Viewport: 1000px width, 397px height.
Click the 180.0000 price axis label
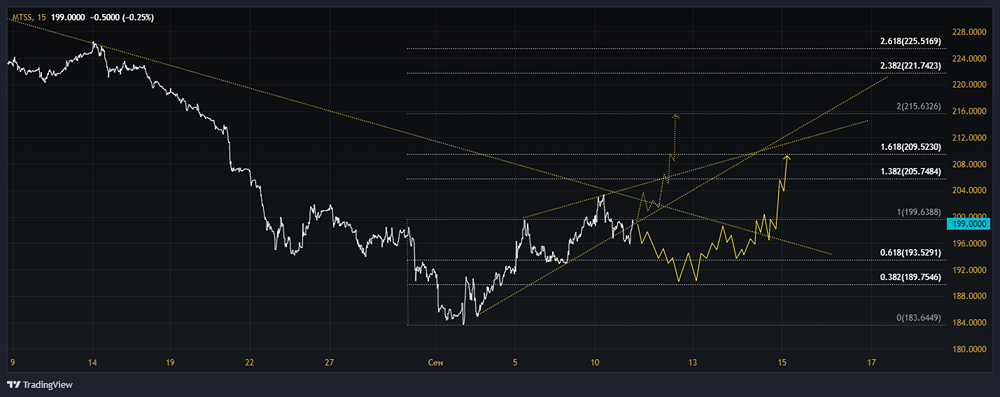[x=969, y=349]
